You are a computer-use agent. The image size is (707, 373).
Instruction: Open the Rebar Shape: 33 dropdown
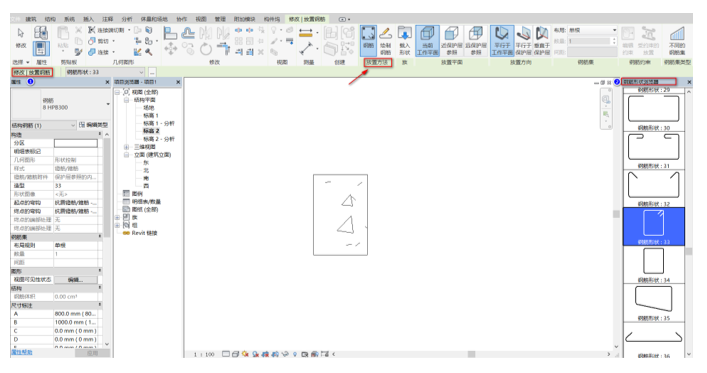(105, 72)
